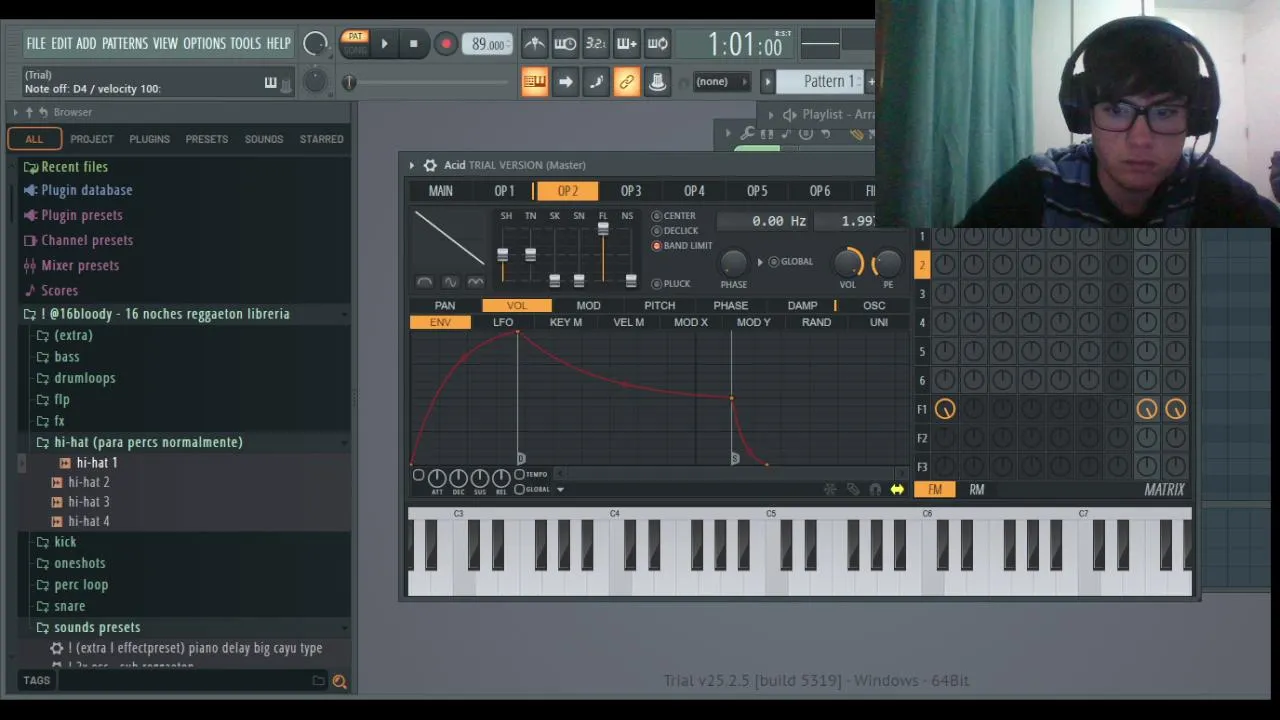Screen dimensions: 1280x720
Task: Adjust the SH harmonic slider
Action: [x=503, y=253]
